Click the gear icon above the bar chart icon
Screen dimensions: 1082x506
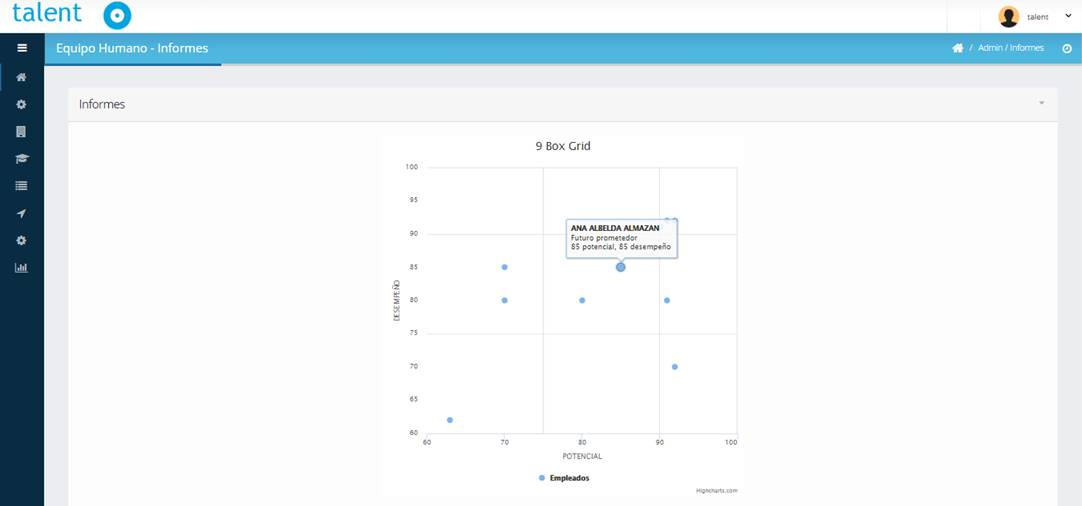21,240
